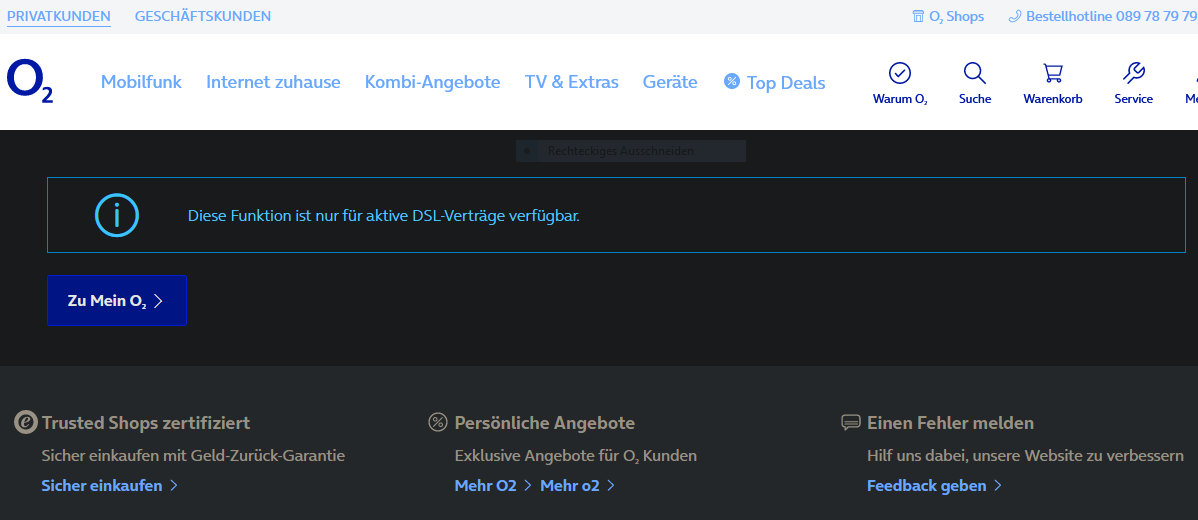Click the chevron after Mehr O2
This screenshot has height=520, width=1198.
[x=528, y=486]
